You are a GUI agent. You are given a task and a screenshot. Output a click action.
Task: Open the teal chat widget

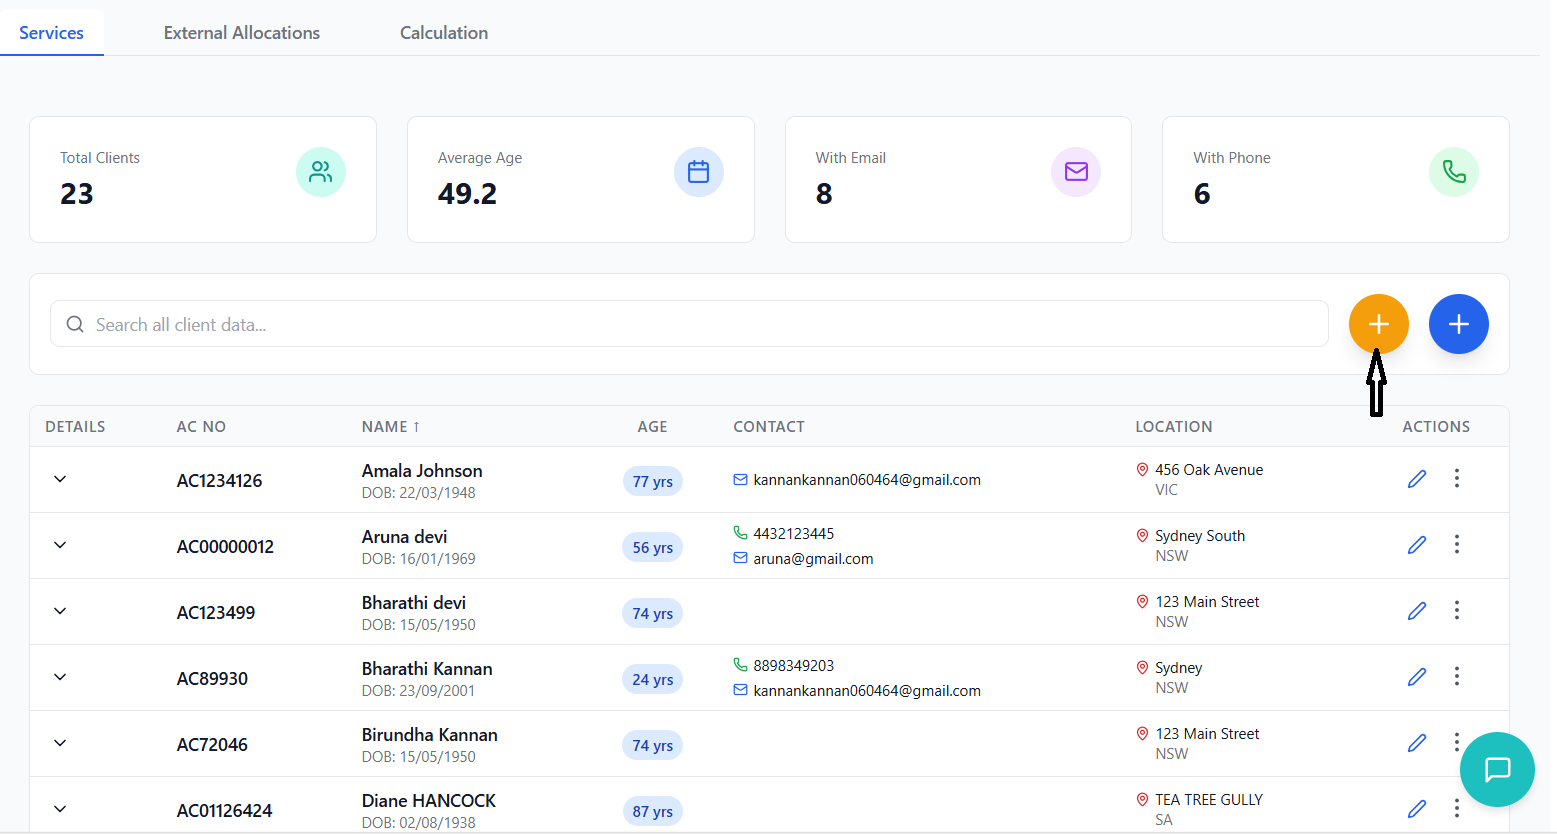tap(1496, 769)
